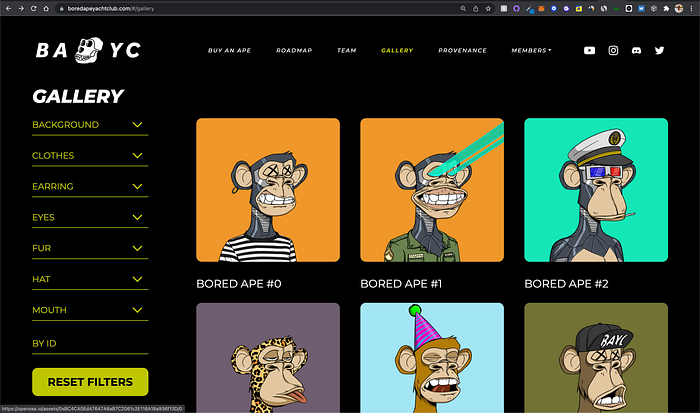Open the green key extension icon
700x413 pixels.
click(x=616, y=8)
